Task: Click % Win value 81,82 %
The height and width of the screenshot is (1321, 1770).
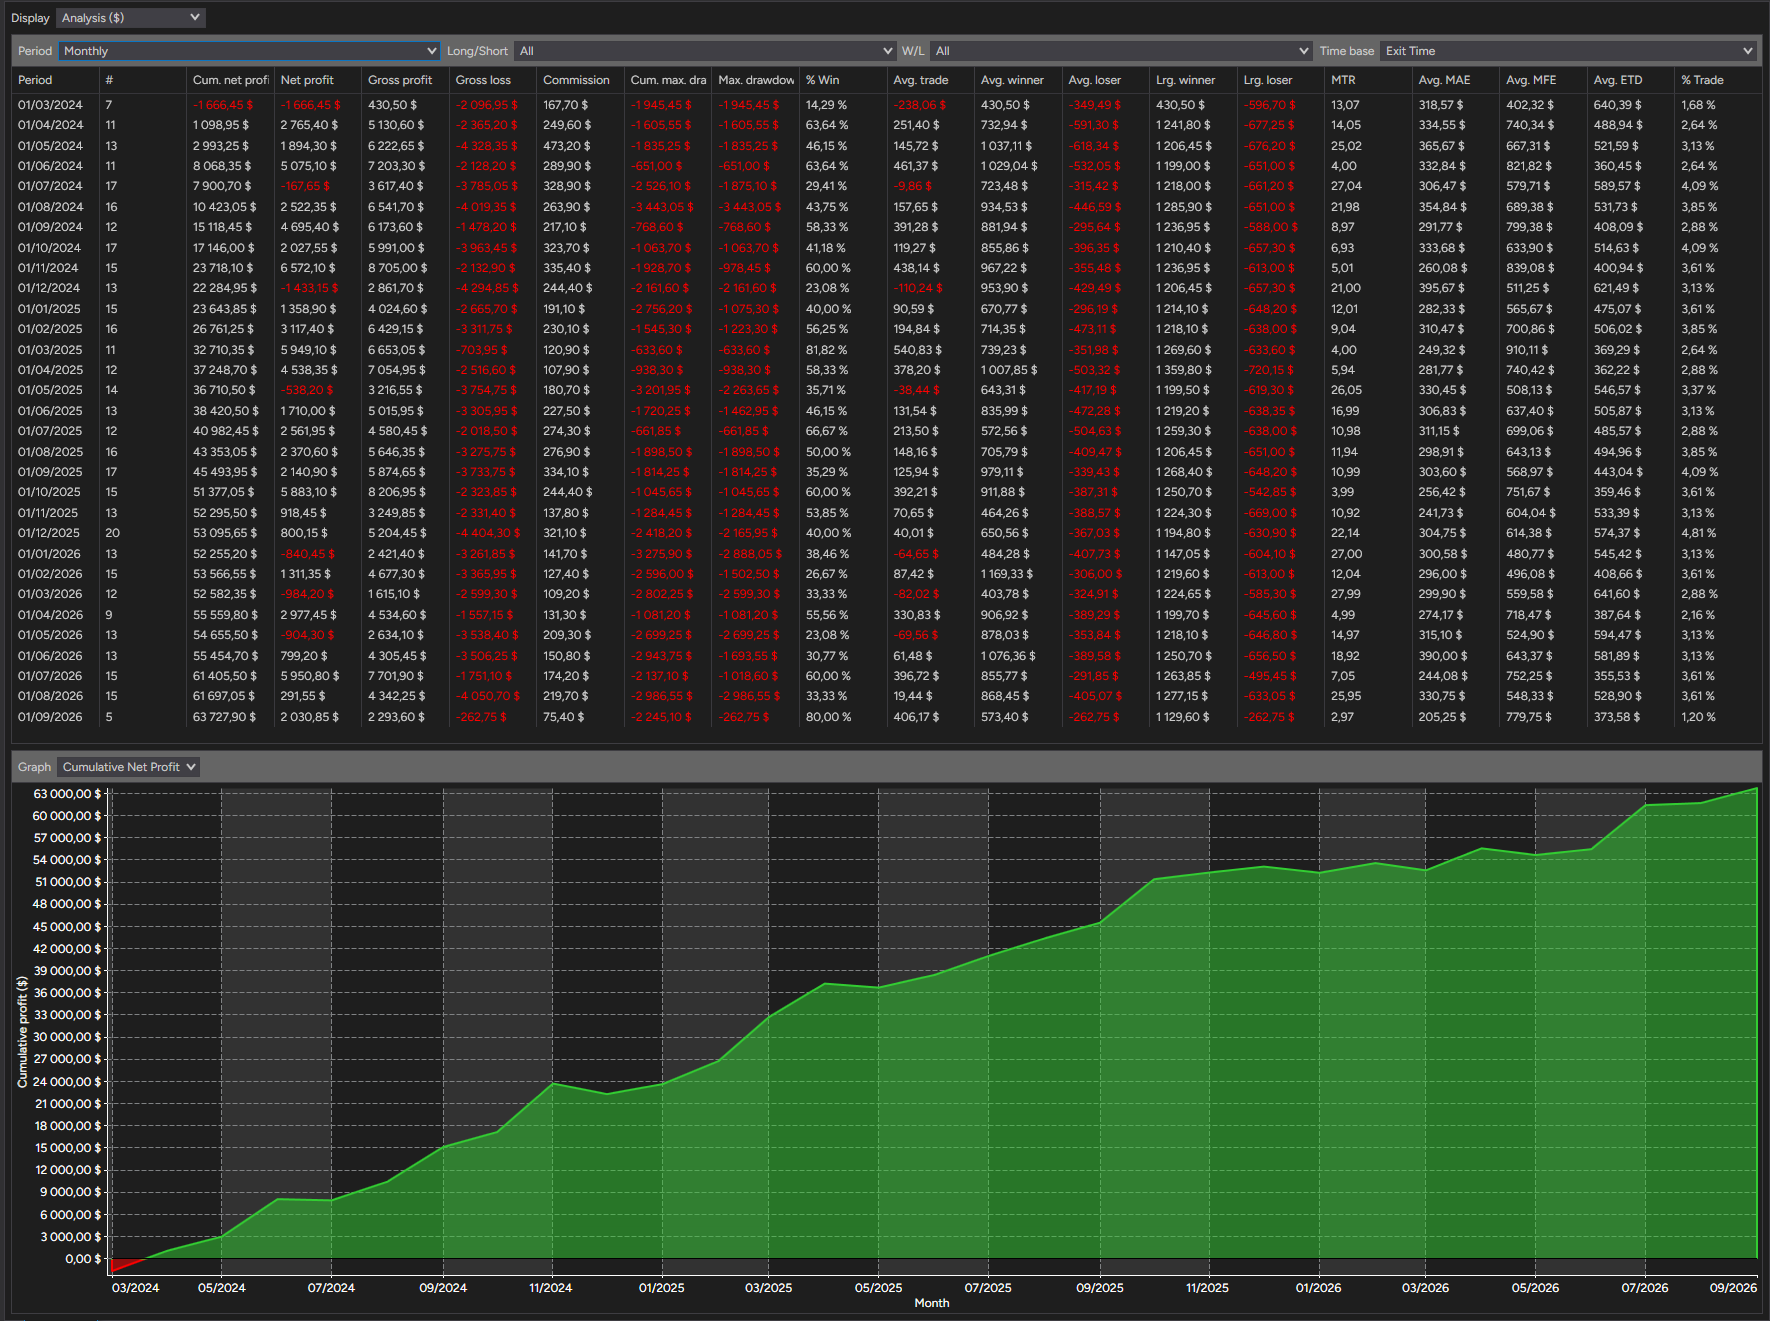Action: pos(826,350)
